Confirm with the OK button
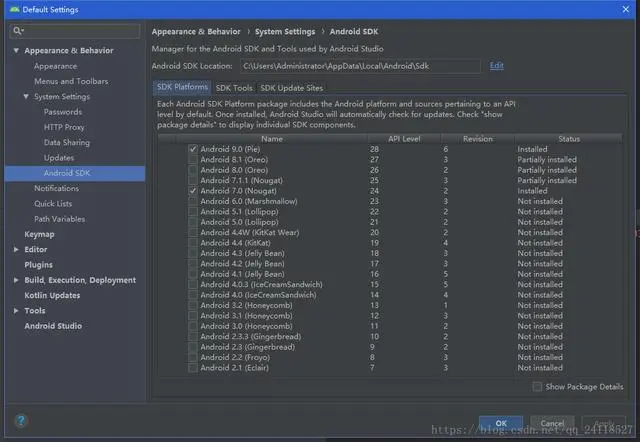 [x=501, y=423]
